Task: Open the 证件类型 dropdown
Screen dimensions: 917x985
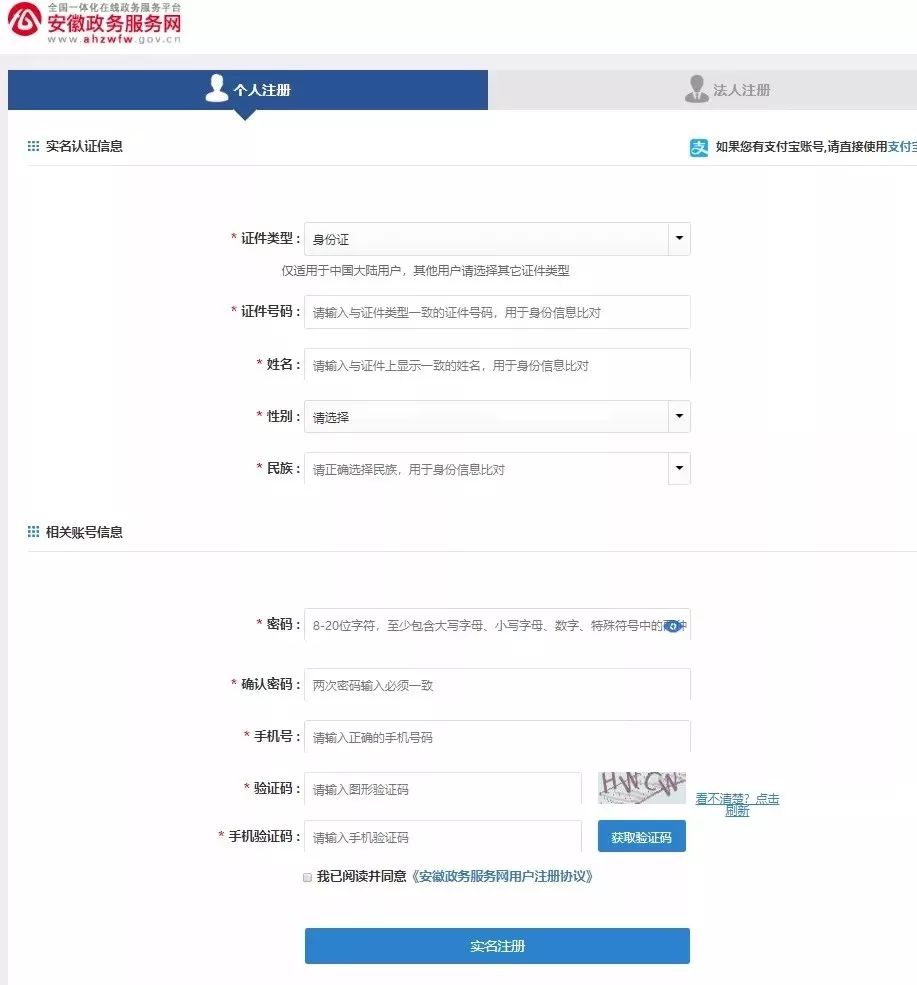Action: (x=679, y=239)
